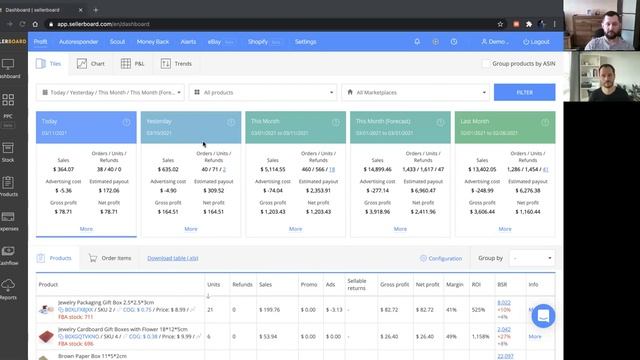Viewport: 640px width, 360px height.
Task: Click More on the Today tile
Action: coord(86,229)
